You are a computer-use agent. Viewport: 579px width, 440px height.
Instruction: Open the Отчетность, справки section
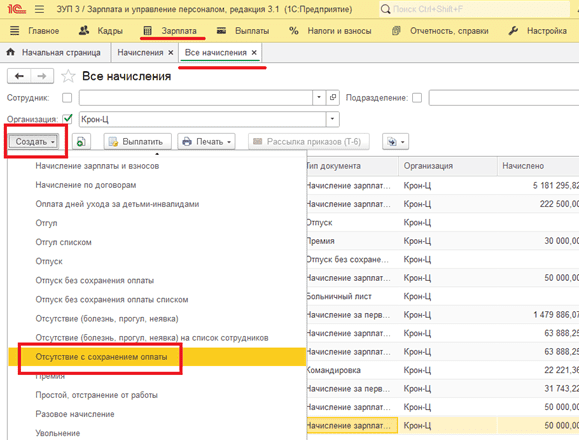[441, 31]
